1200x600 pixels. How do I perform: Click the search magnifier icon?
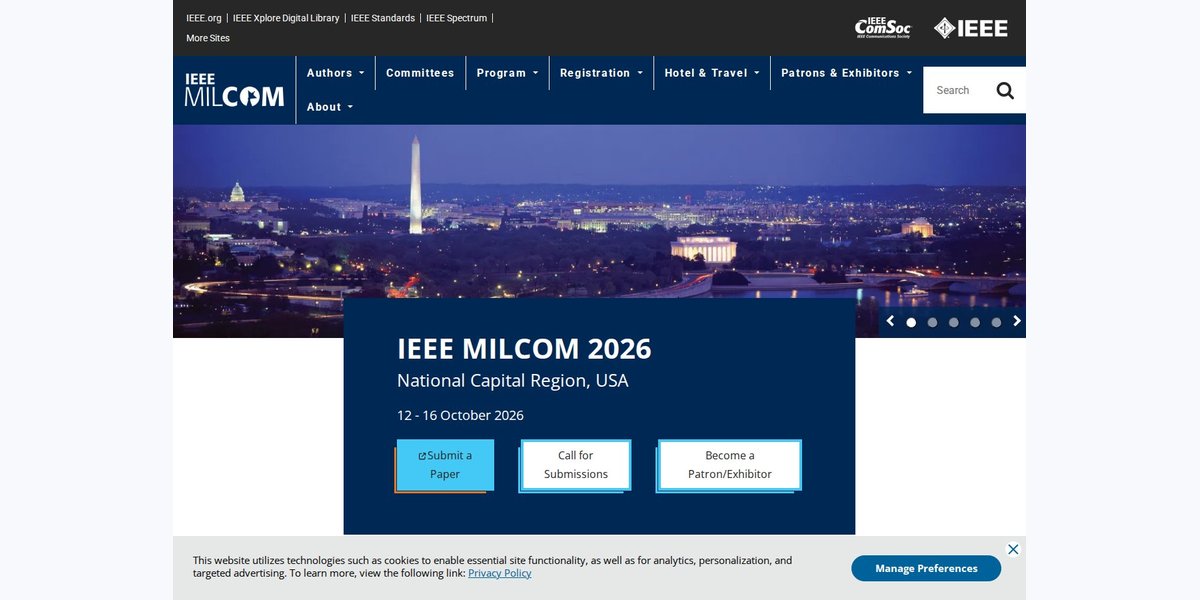[1005, 91]
